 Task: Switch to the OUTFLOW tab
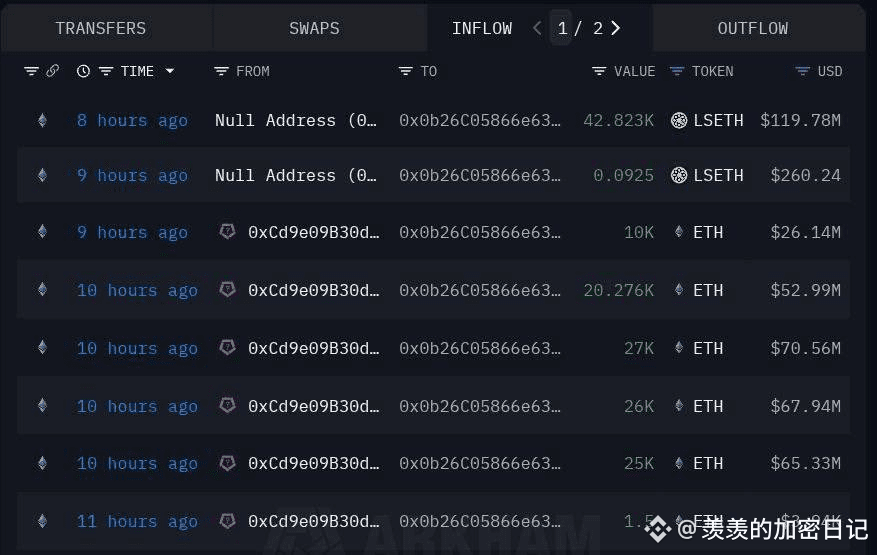tap(753, 29)
